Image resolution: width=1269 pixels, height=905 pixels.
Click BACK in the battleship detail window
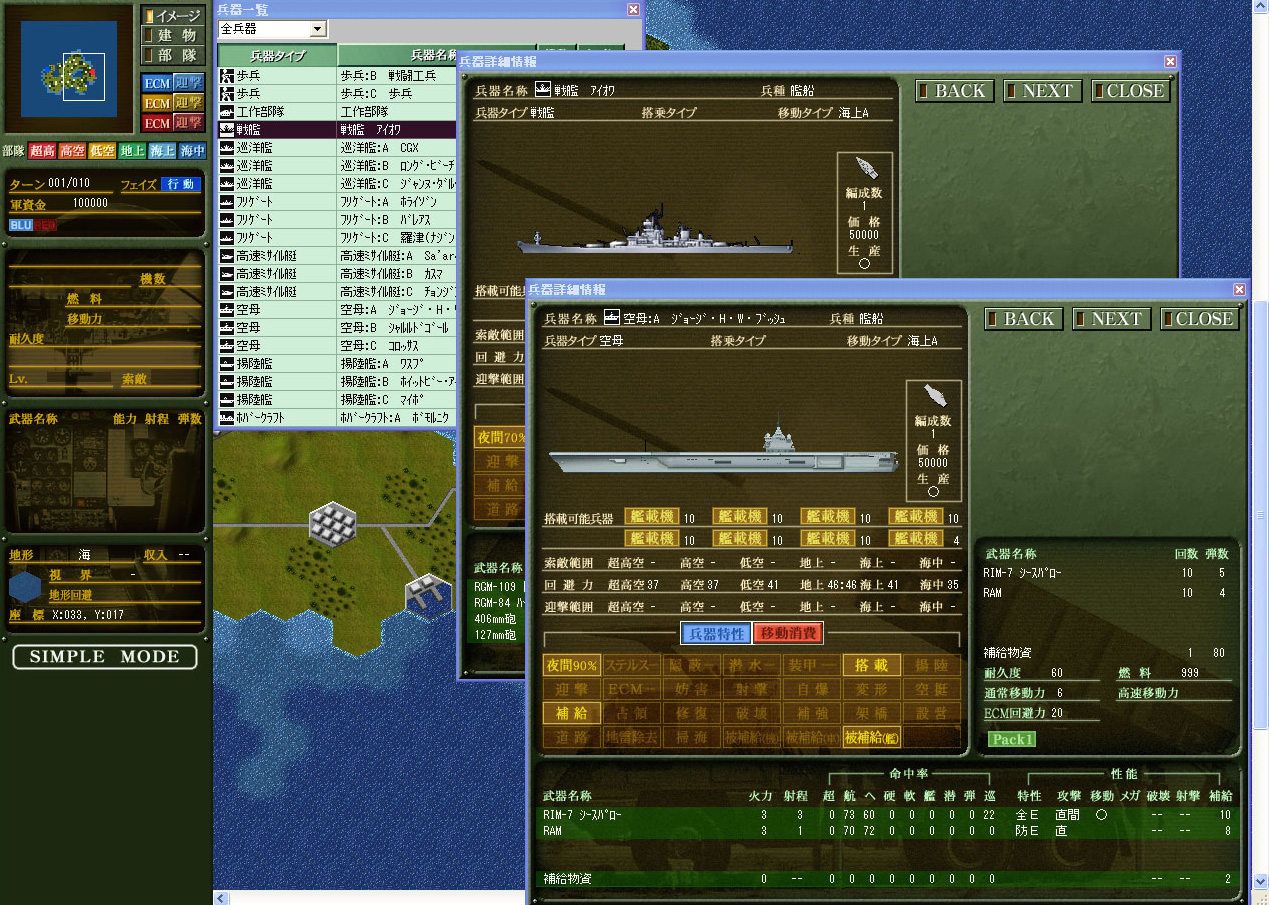click(x=951, y=91)
